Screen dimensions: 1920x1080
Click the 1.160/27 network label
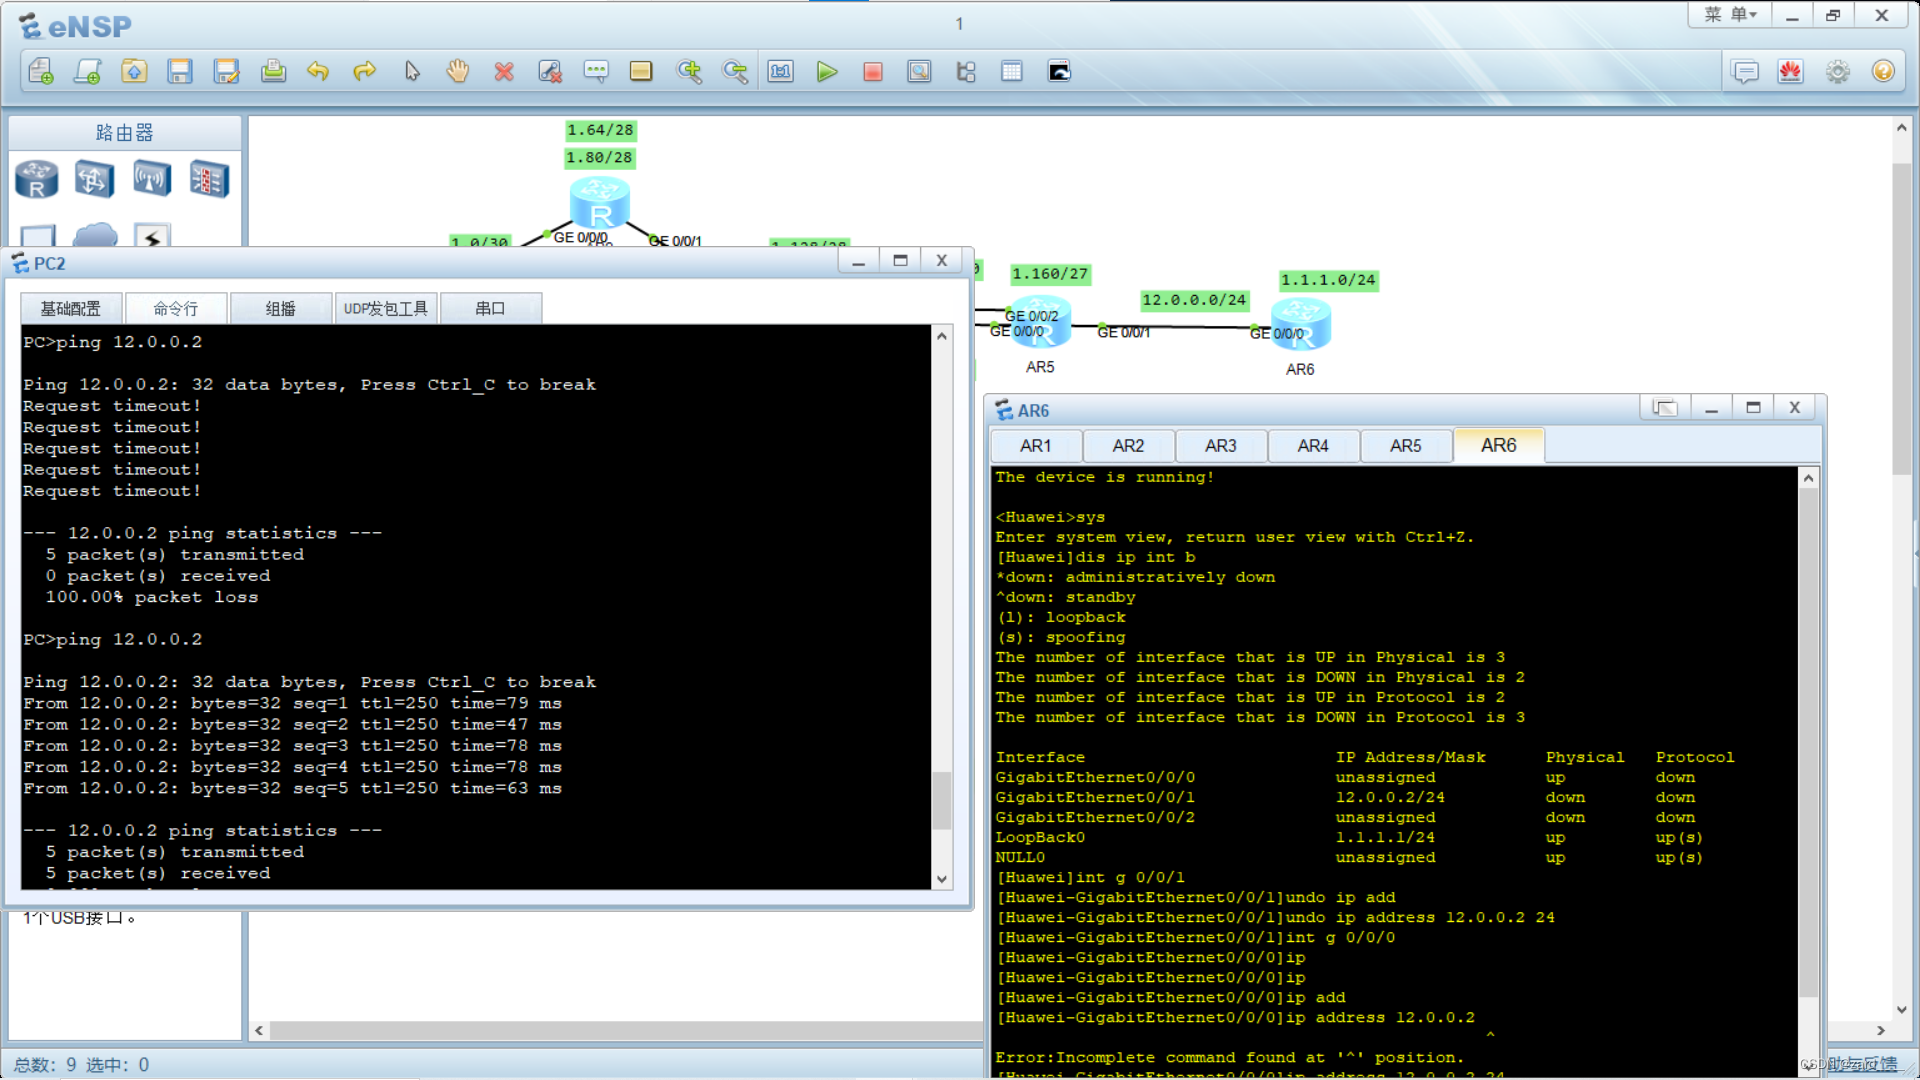[1050, 274]
